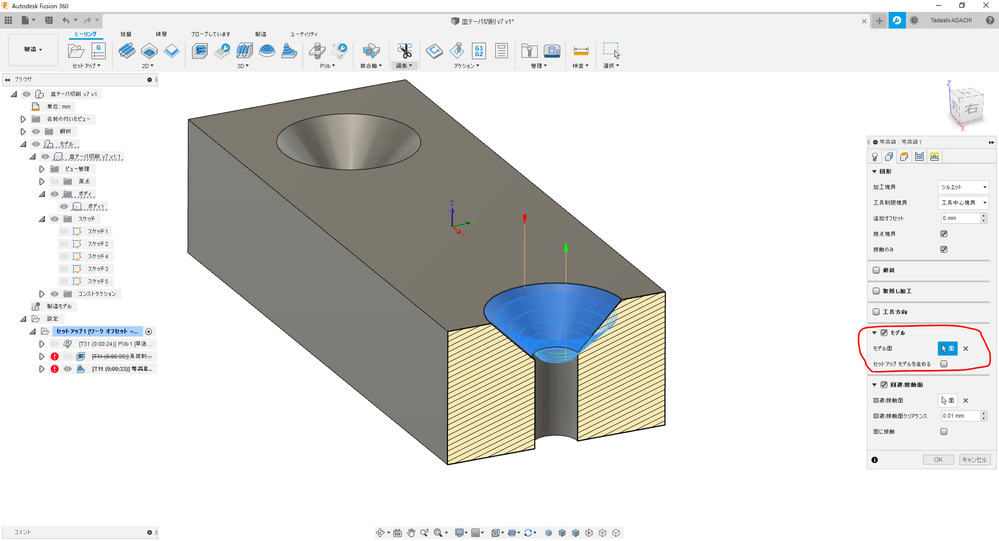Expand the 名前の付いたビュー tree node

pyautogui.click(x=23, y=119)
